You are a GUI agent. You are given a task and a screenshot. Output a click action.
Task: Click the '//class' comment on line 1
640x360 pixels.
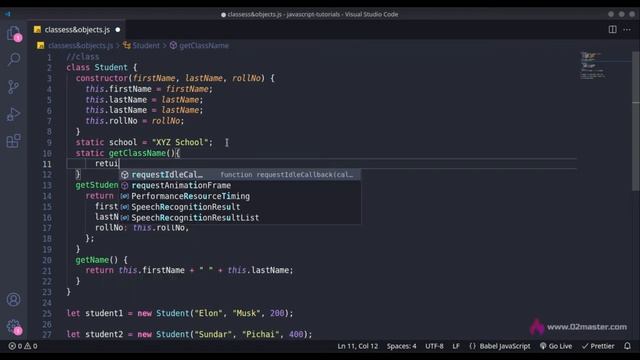pyautogui.click(x=83, y=57)
